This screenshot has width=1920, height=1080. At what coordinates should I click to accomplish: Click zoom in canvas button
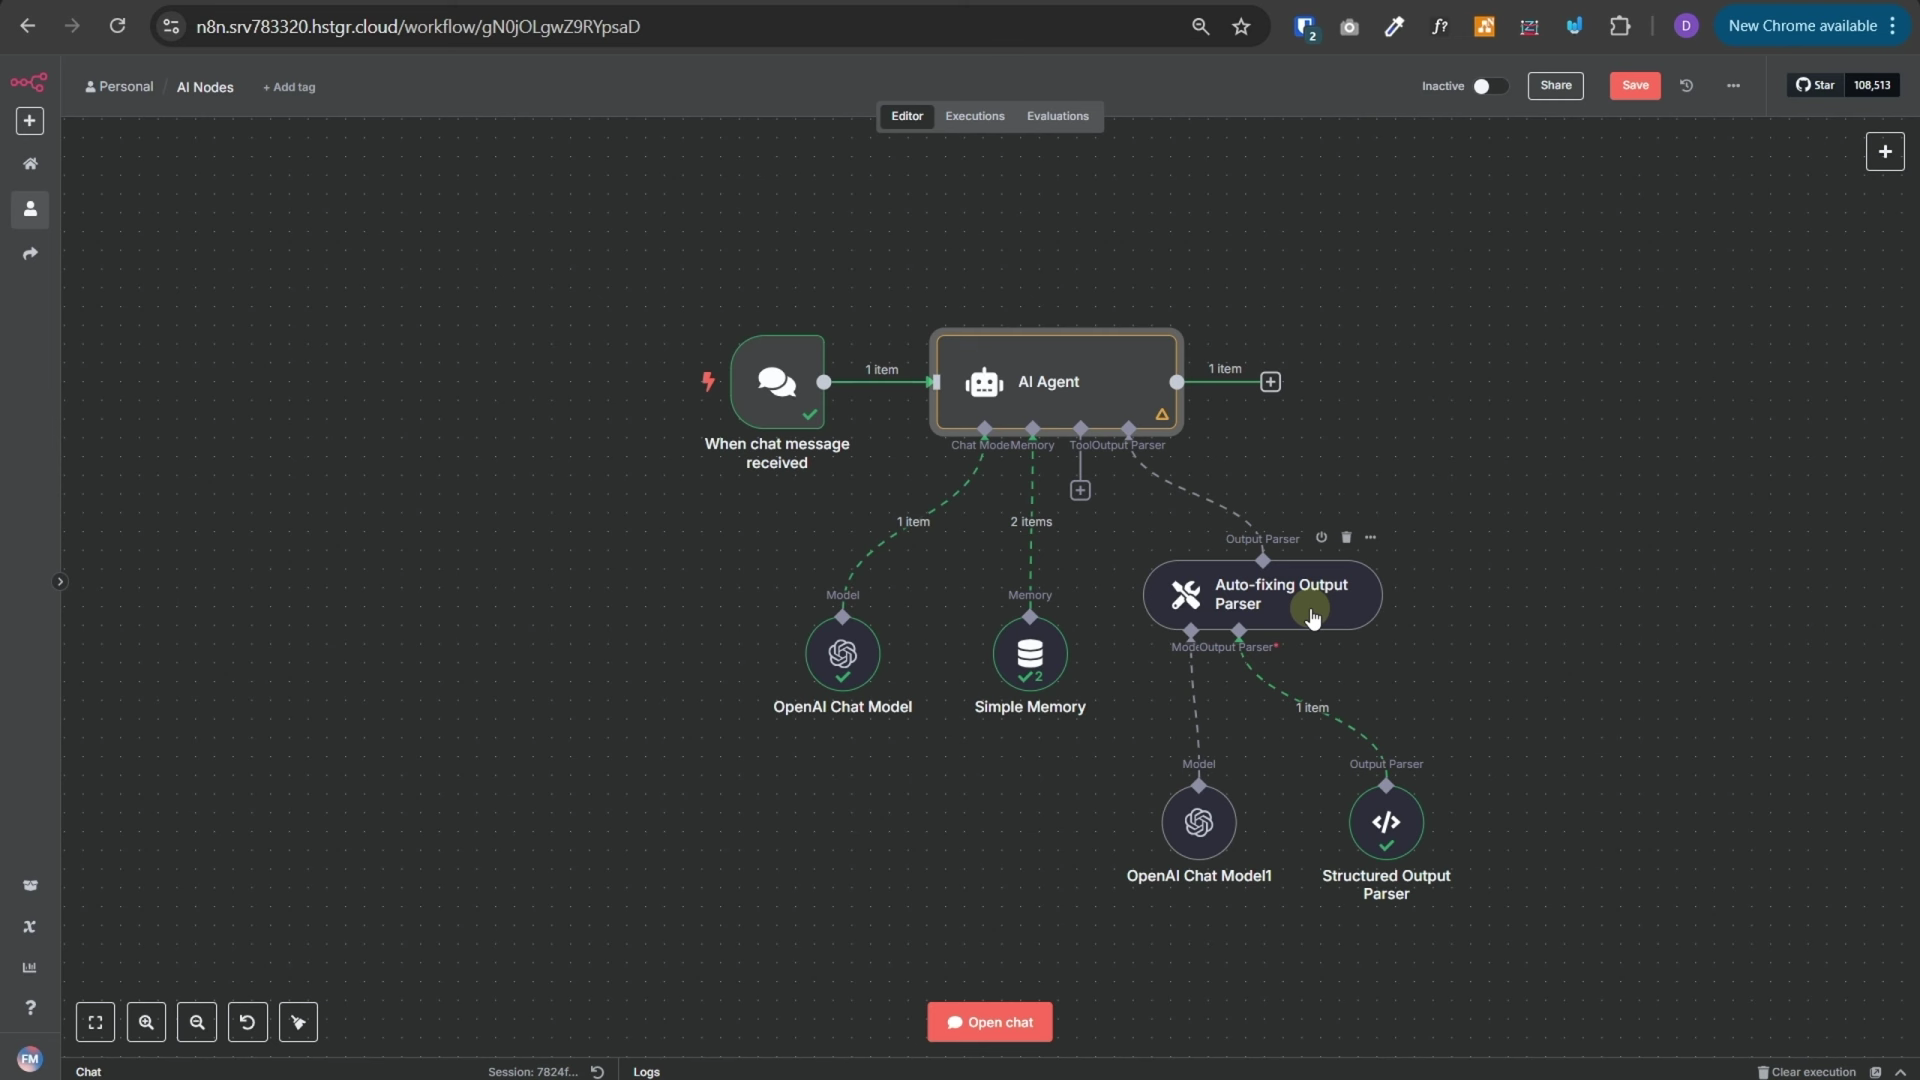click(x=146, y=1022)
